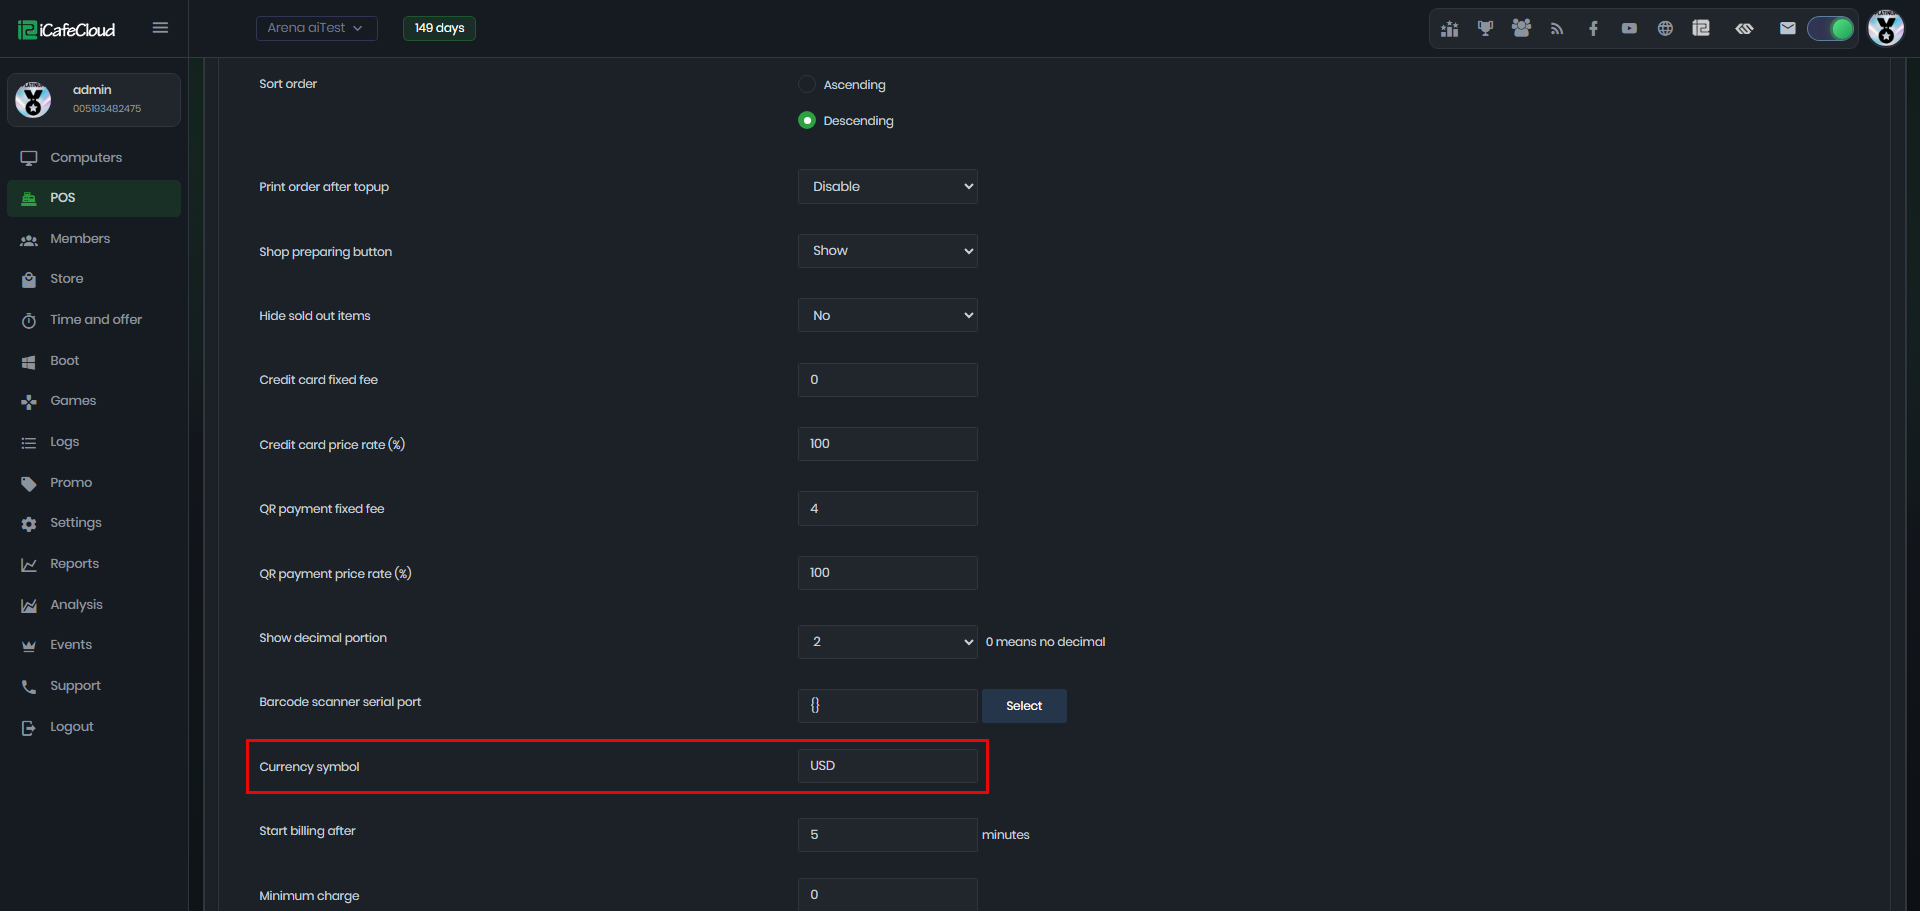Collapse the sidebar with the hamburger icon
Viewport: 1920px width, 911px height.
[160, 28]
